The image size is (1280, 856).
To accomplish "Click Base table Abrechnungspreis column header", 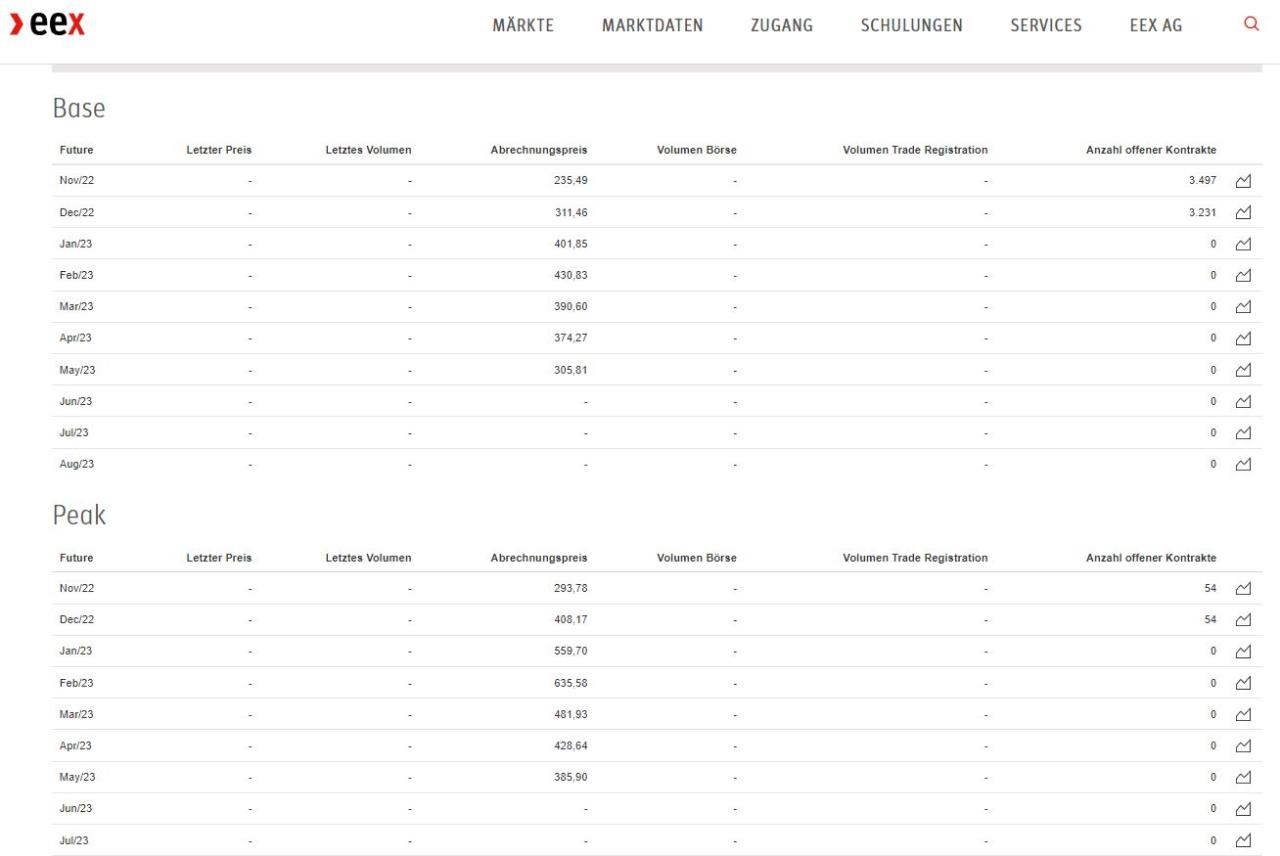I will 539,150.
